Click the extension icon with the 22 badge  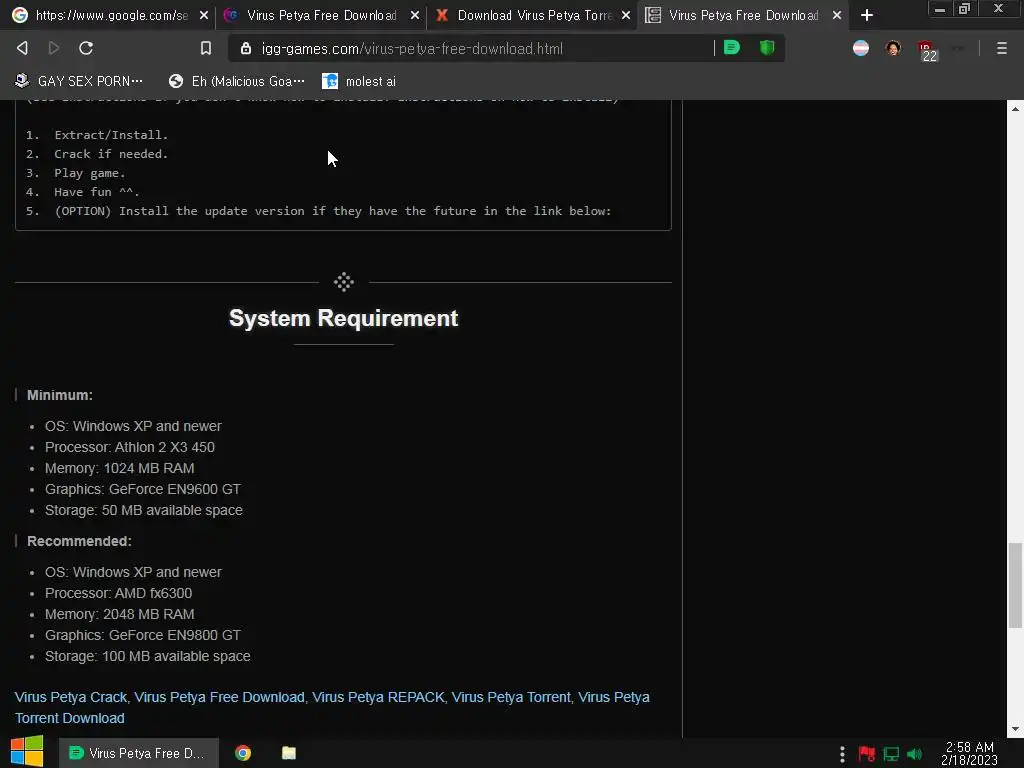[x=927, y=50]
